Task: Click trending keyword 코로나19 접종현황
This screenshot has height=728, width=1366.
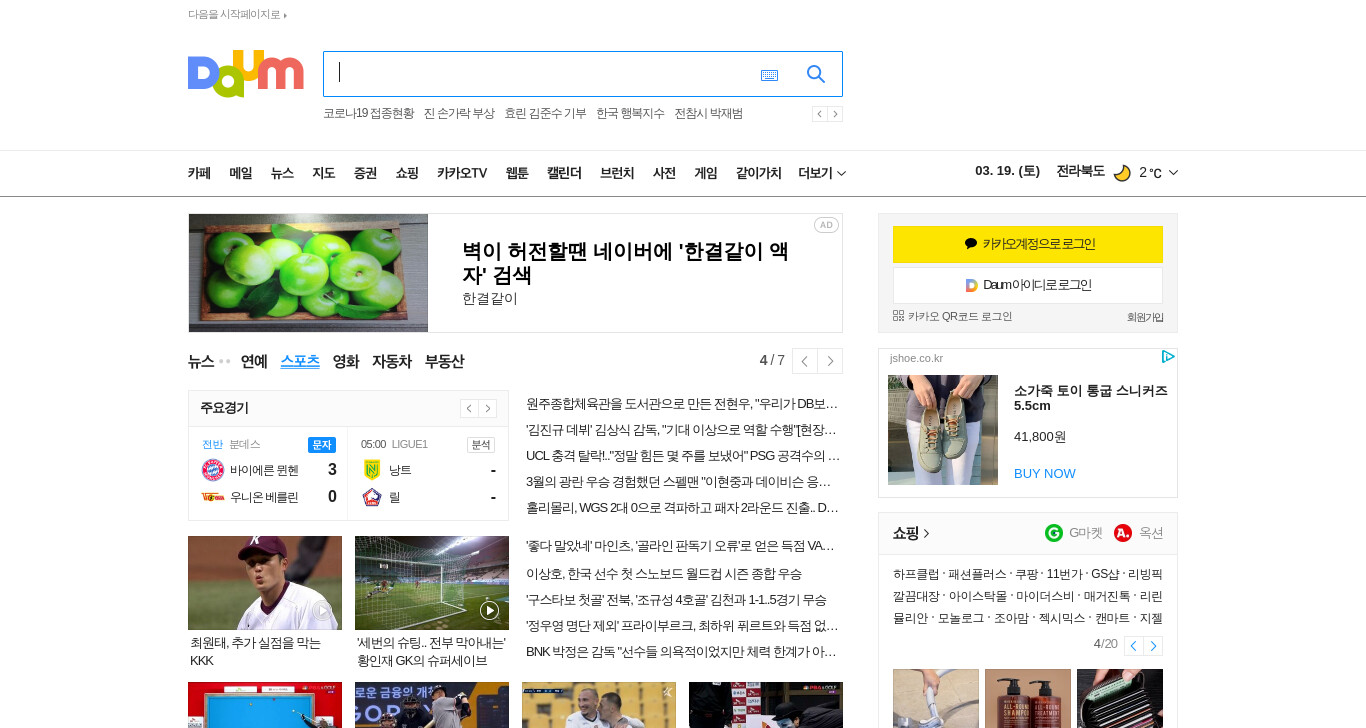Action: [x=368, y=114]
